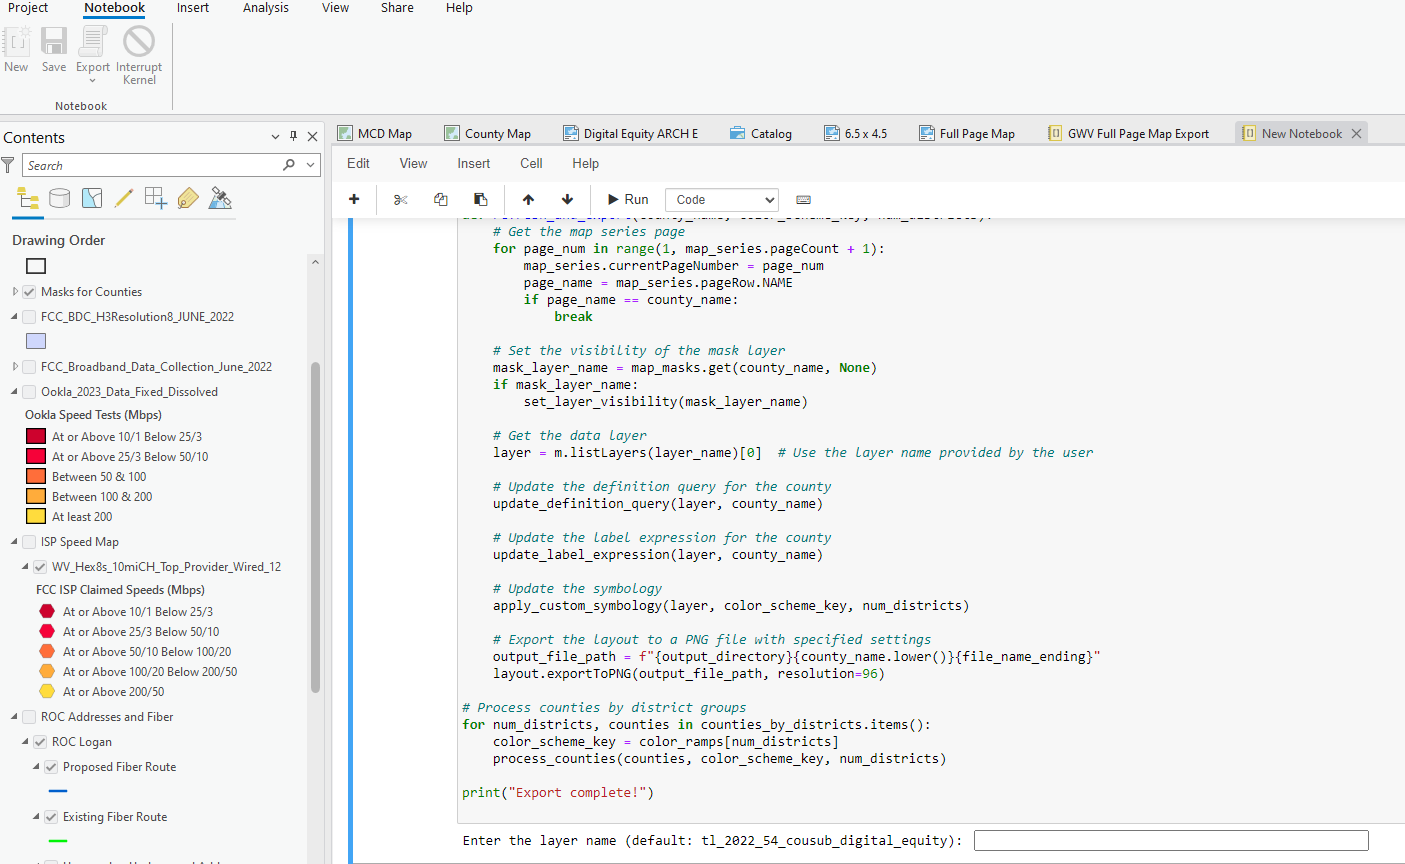Click the layer name input field
Image resolution: width=1405 pixels, height=864 pixels.
pos(1168,840)
